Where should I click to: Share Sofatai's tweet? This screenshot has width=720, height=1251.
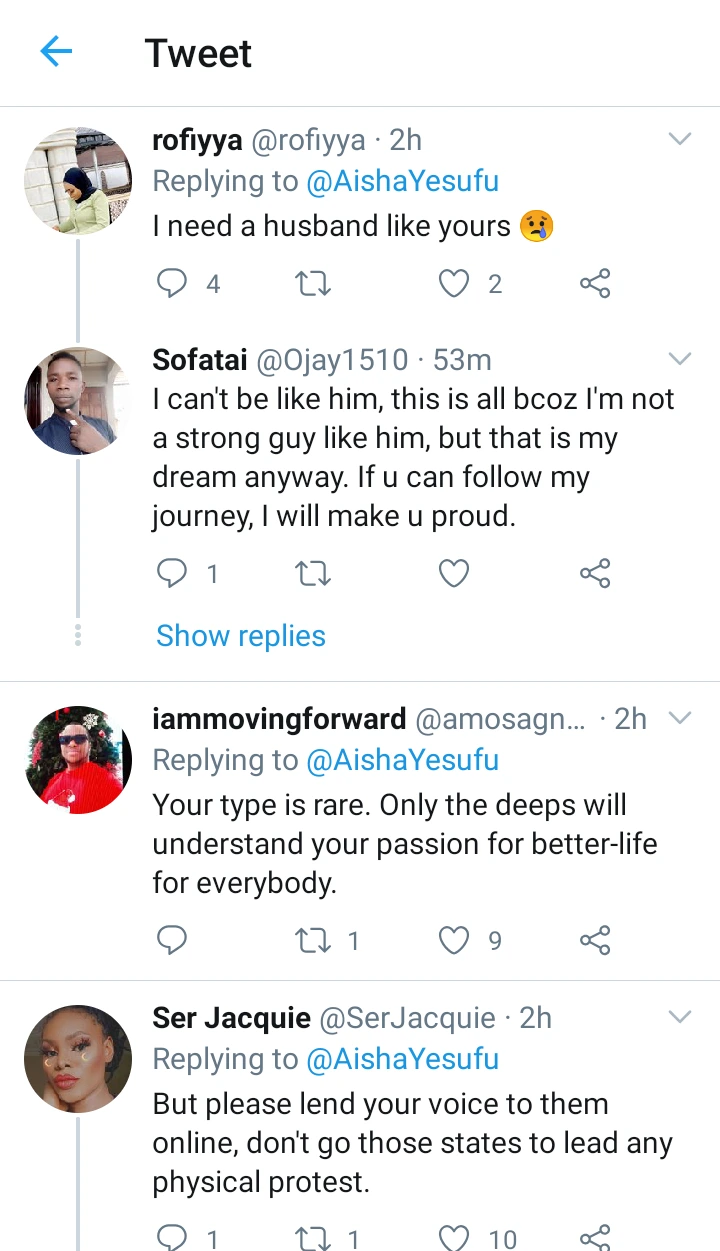pyautogui.click(x=595, y=573)
